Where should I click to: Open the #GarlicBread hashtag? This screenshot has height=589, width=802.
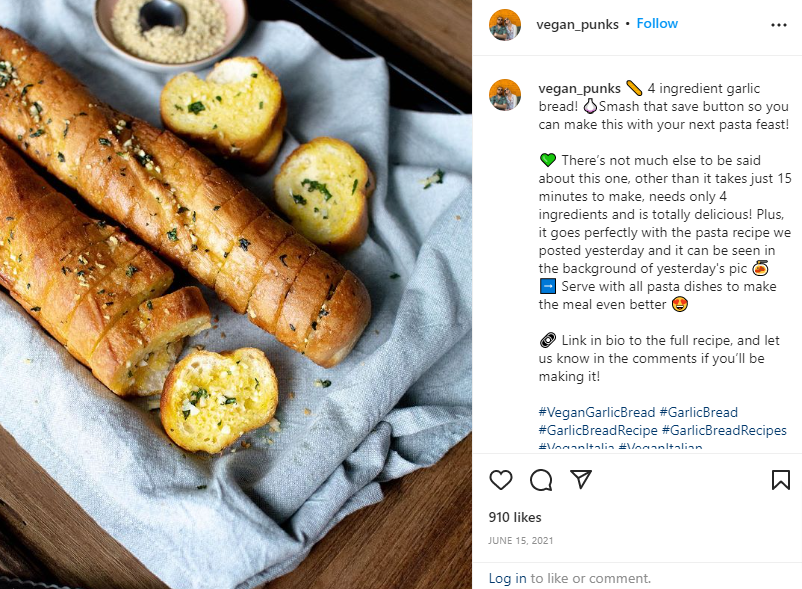coord(698,412)
